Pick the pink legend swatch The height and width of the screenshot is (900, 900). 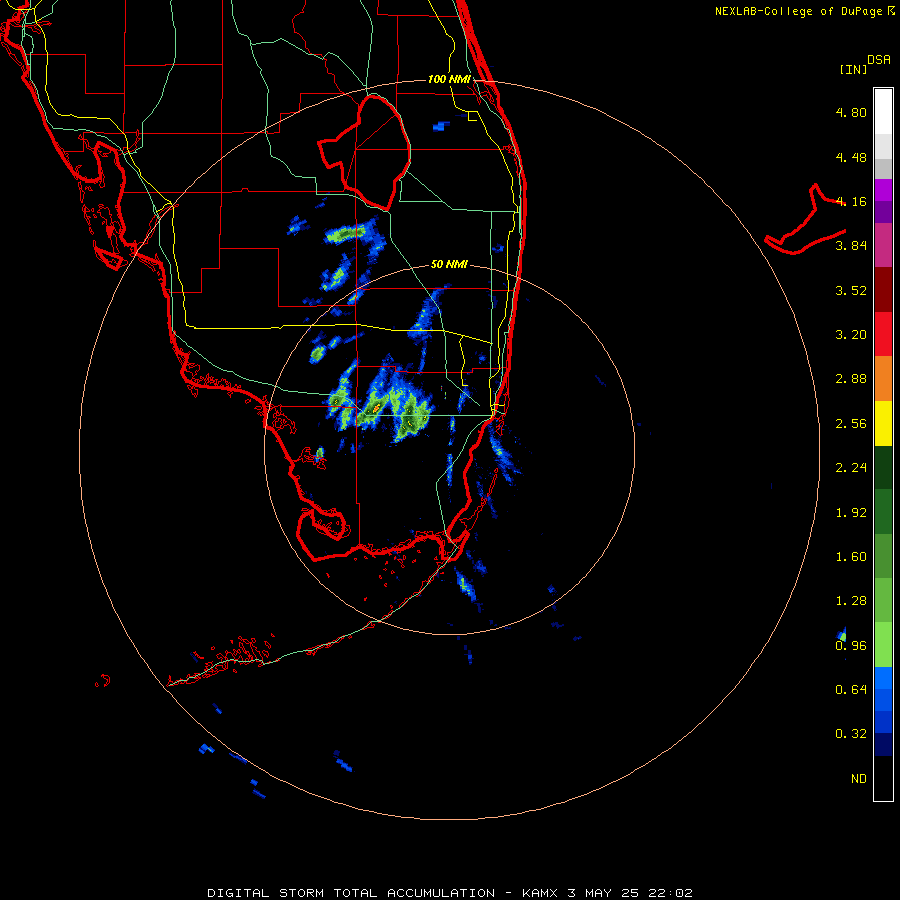883,245
